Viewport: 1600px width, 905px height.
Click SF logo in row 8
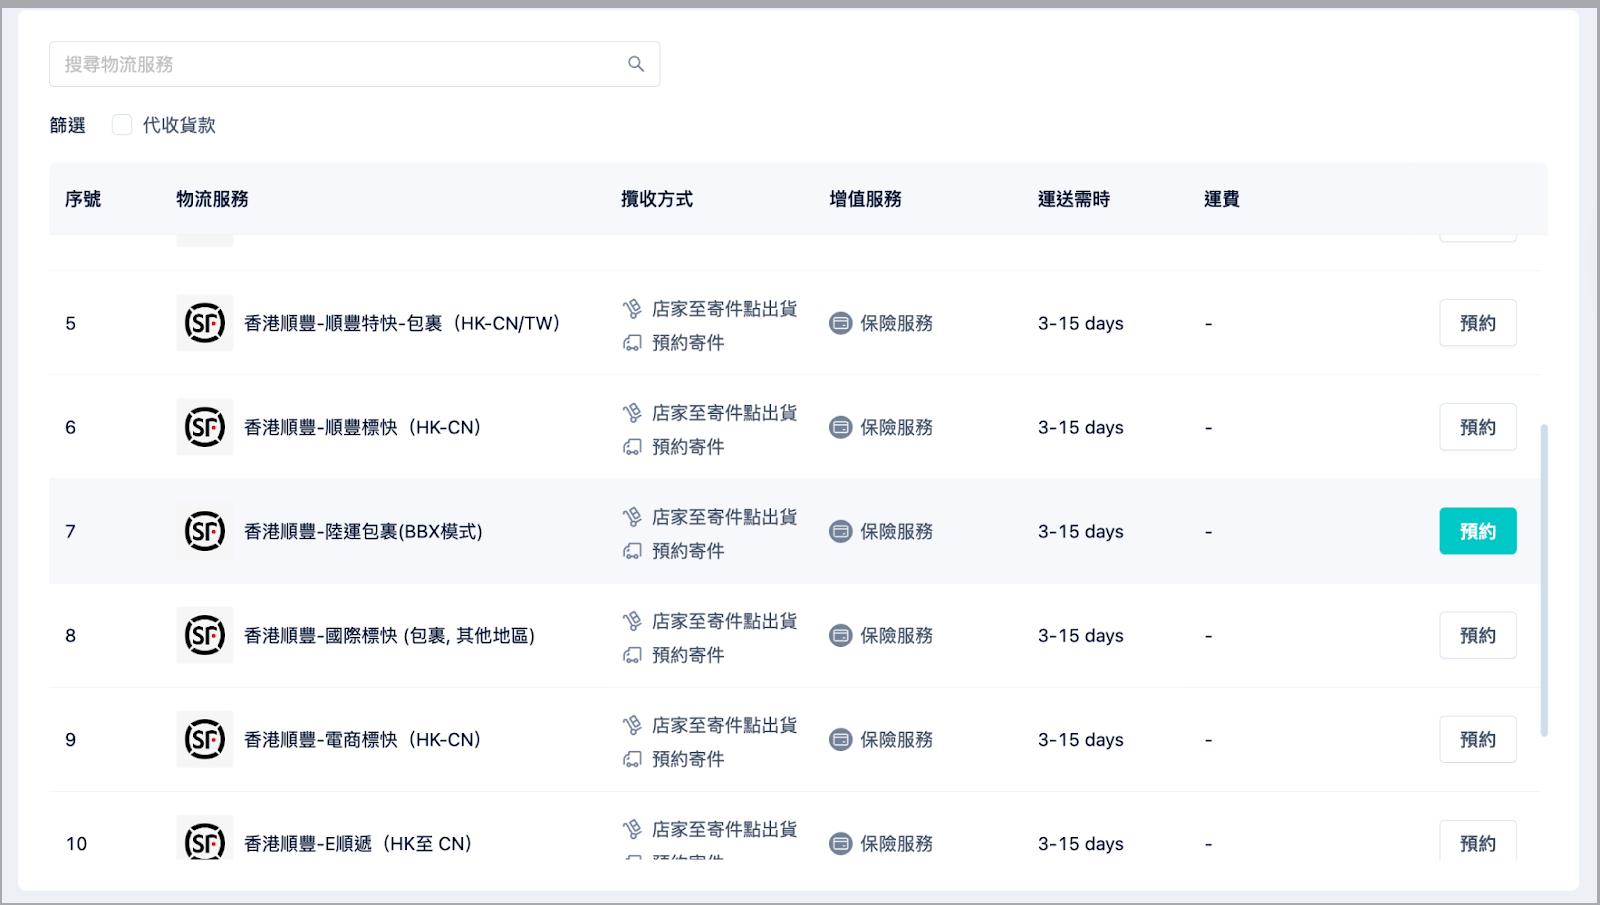205,635
